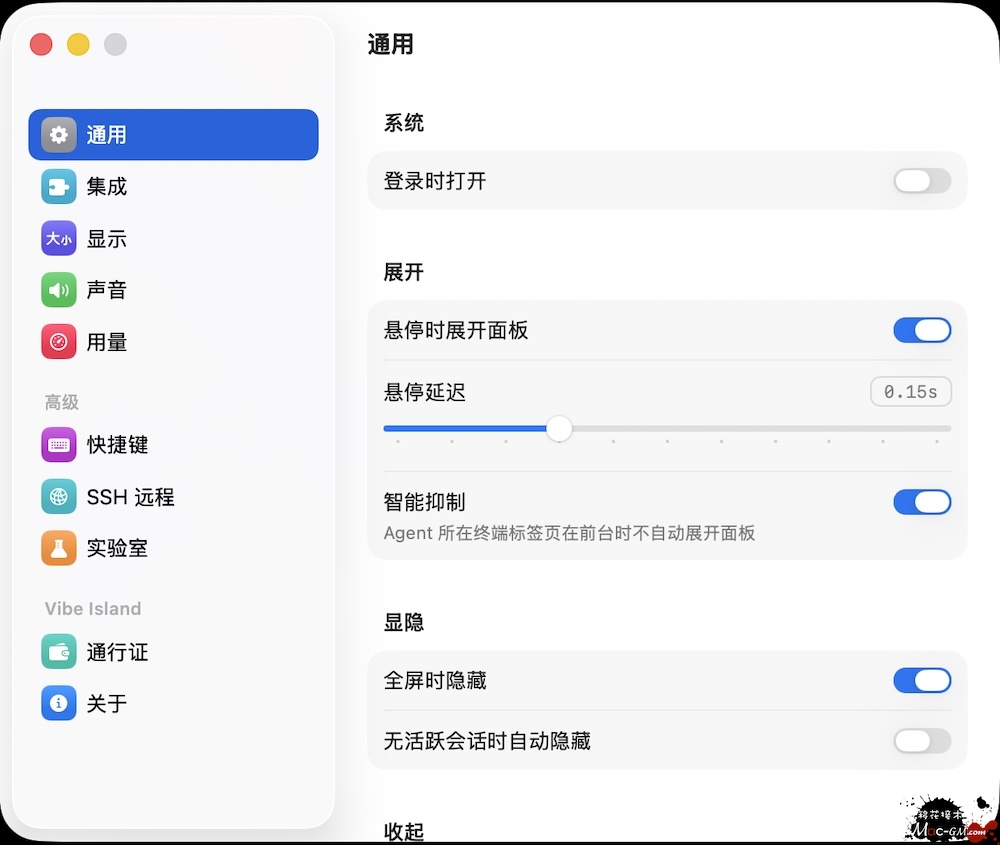
Task: Select the 实验室 flask icon
Action: [x=59, y=548]
